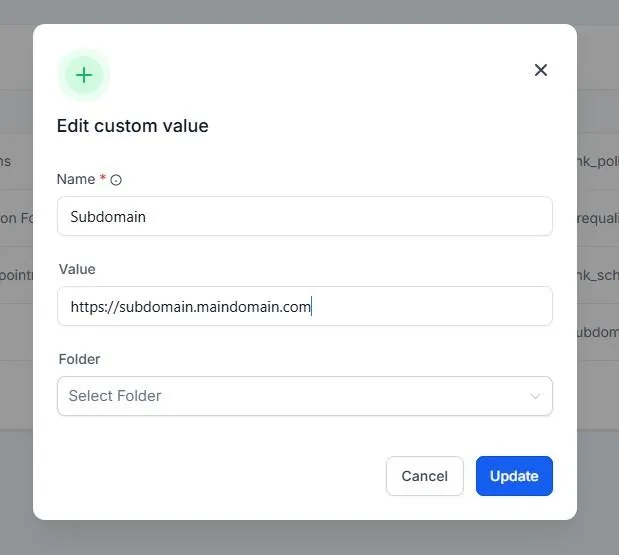
Task: Select the background row ending nk_poli
Action: [598, 161]
